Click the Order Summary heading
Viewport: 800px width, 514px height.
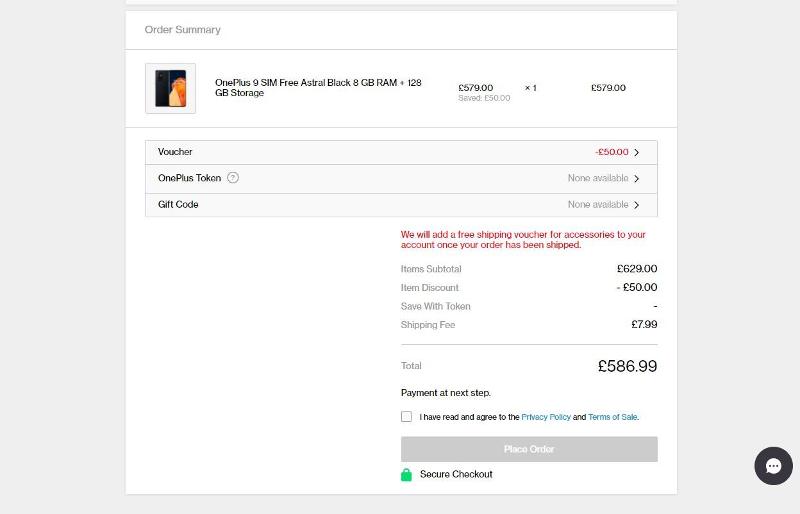pos(182,30)
